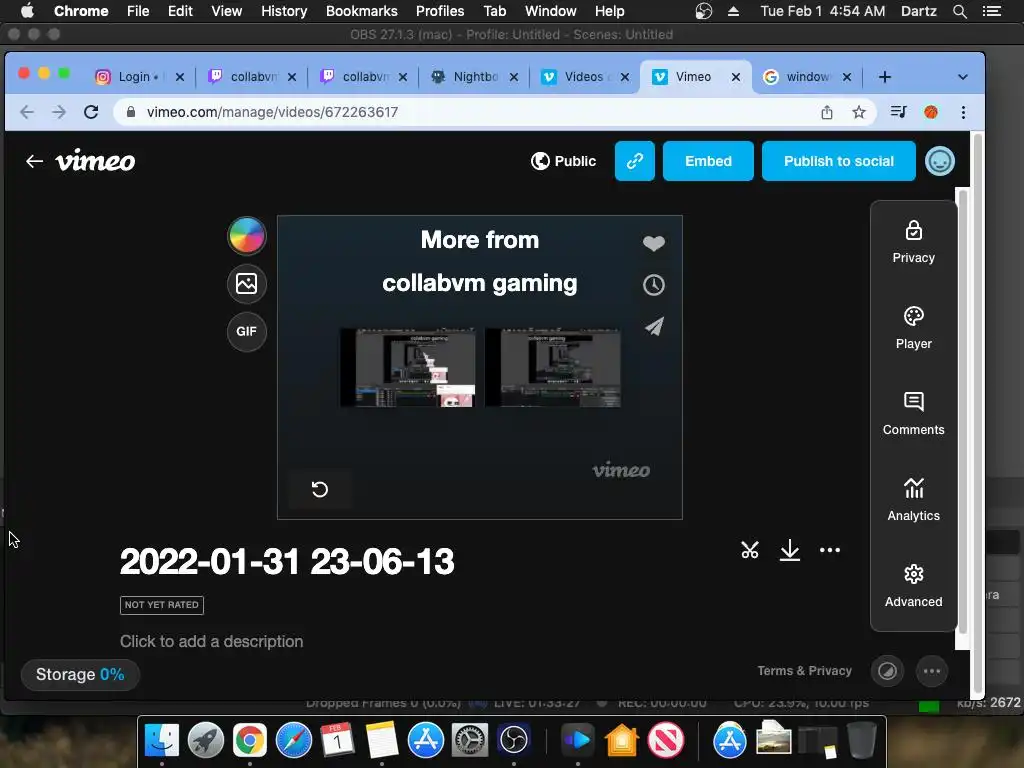Open the bottom-right more options ellipsis
This screenshot has width=1024, height=768.
pyautogui.click(x=931, y=671)
